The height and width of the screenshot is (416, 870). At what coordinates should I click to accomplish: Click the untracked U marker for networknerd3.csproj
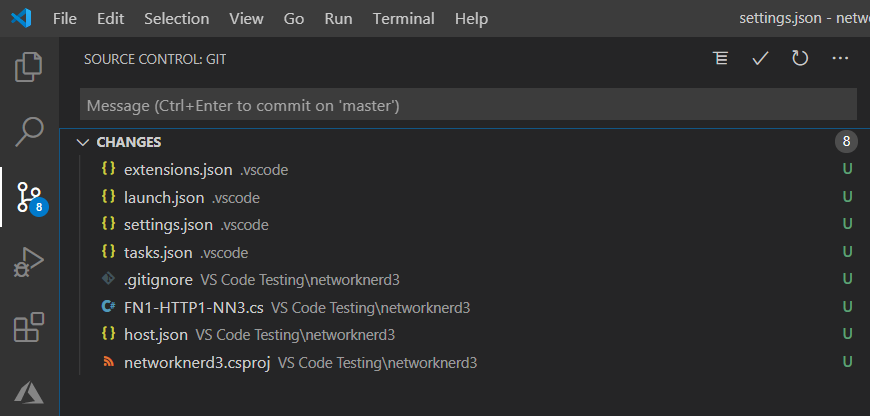(847, 362)
